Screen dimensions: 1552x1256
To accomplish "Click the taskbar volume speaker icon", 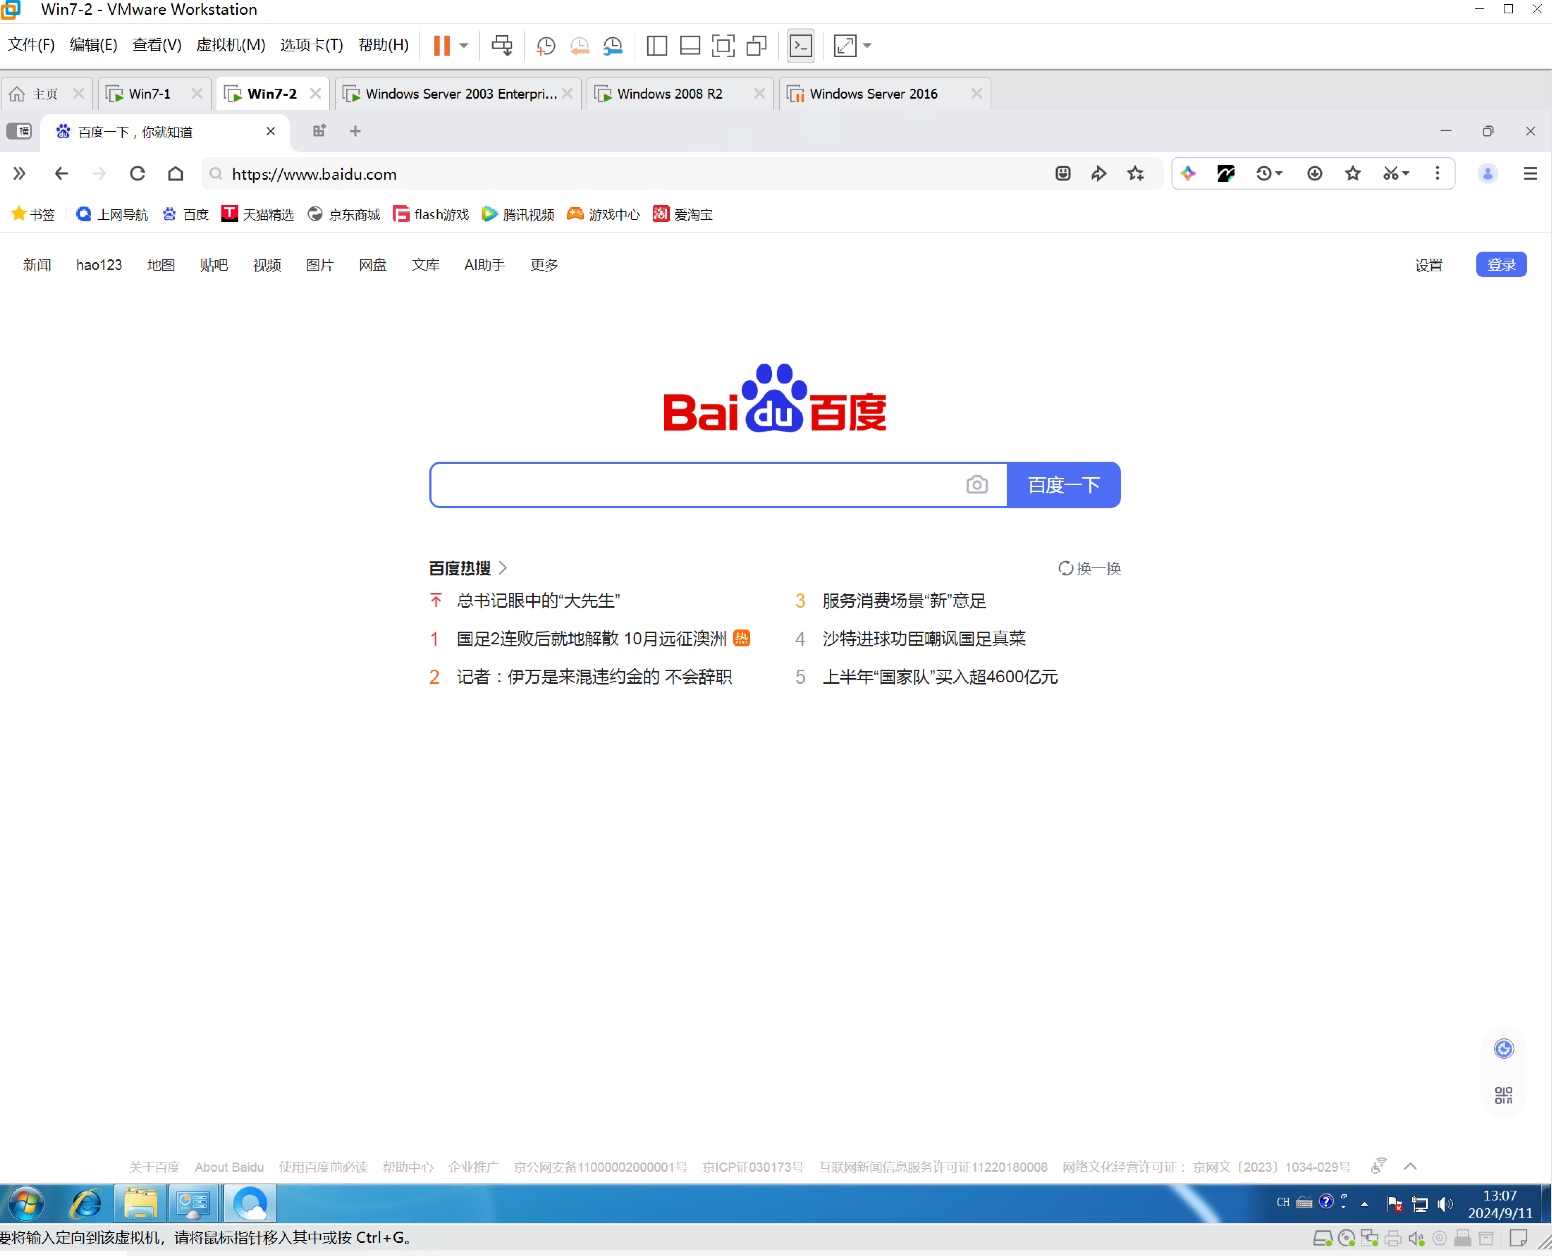I will pyautogui.click(x=1445, y=1204).
